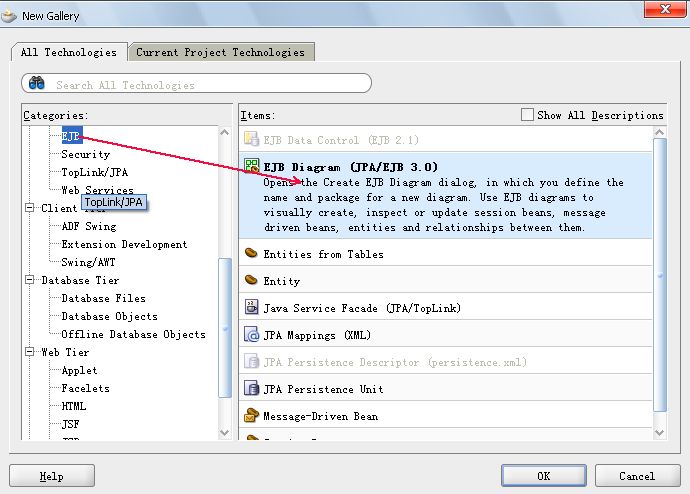The width and height of the screenshot is (690, 494).
Task: Switch to Current Project Technologies tab
Action: tap(220, 52)
